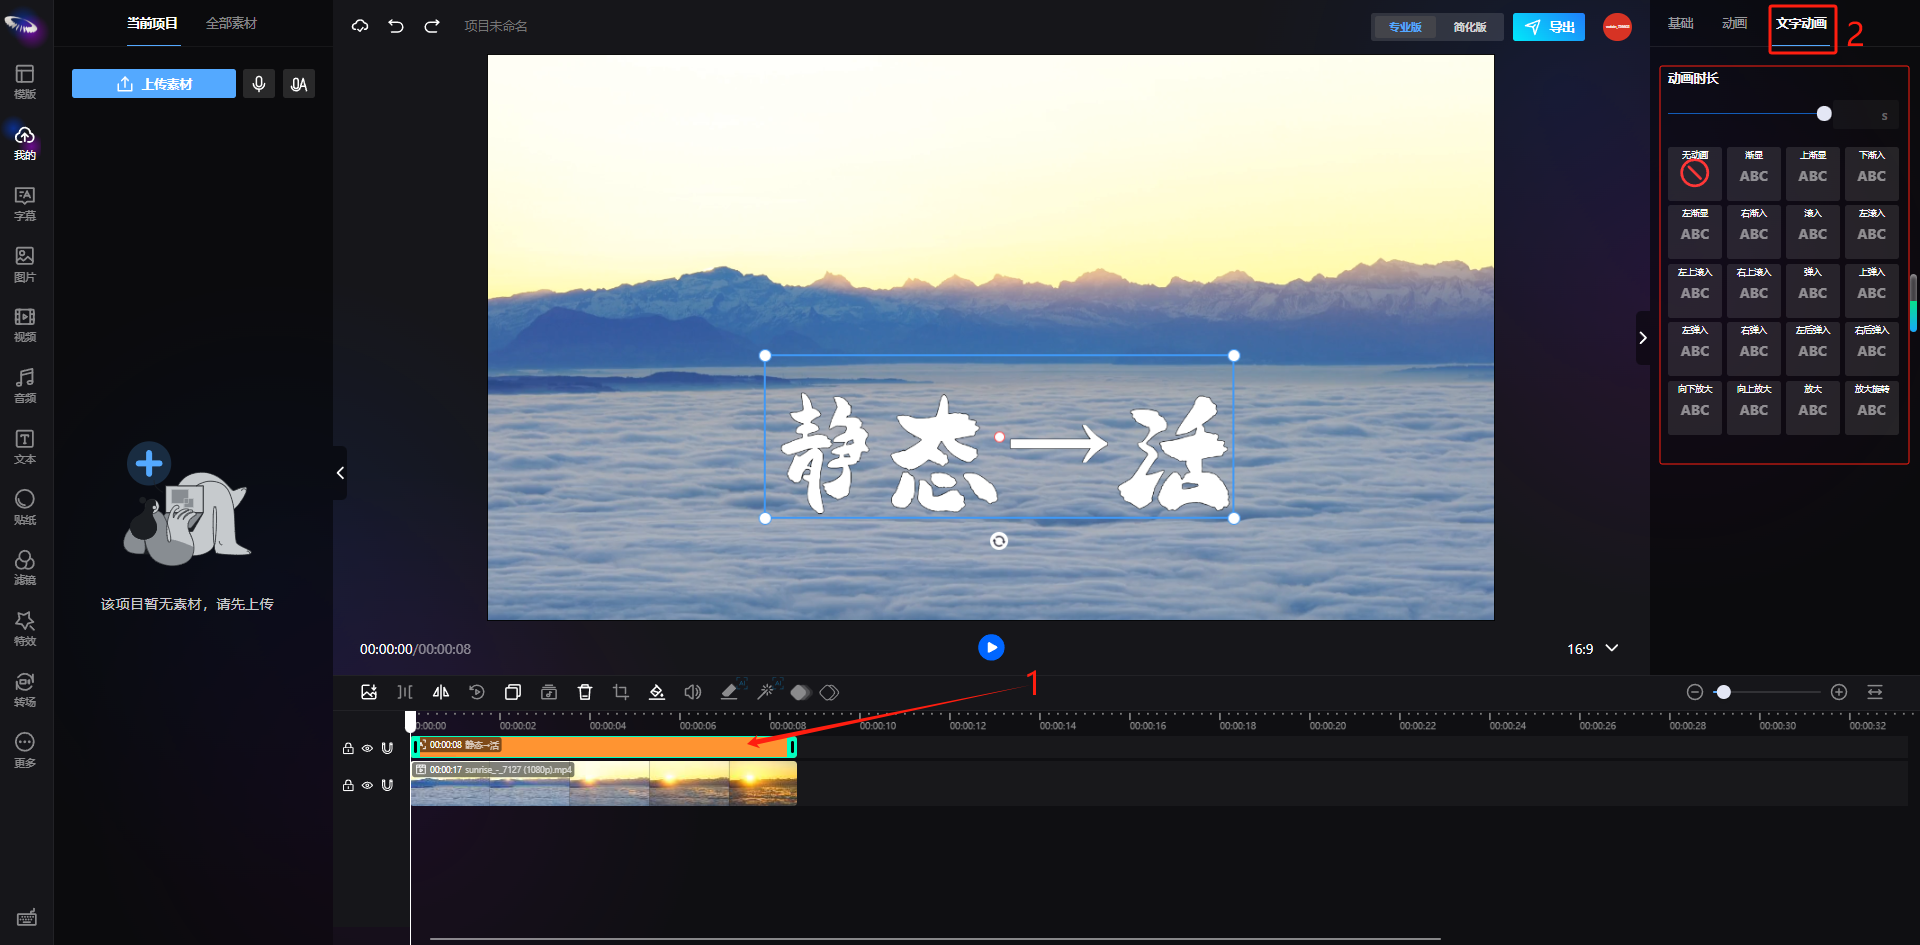The image size is (1920, 945).
Task: Click the volume speaker icon in timeline toolbar
Action: pos(693,692)
